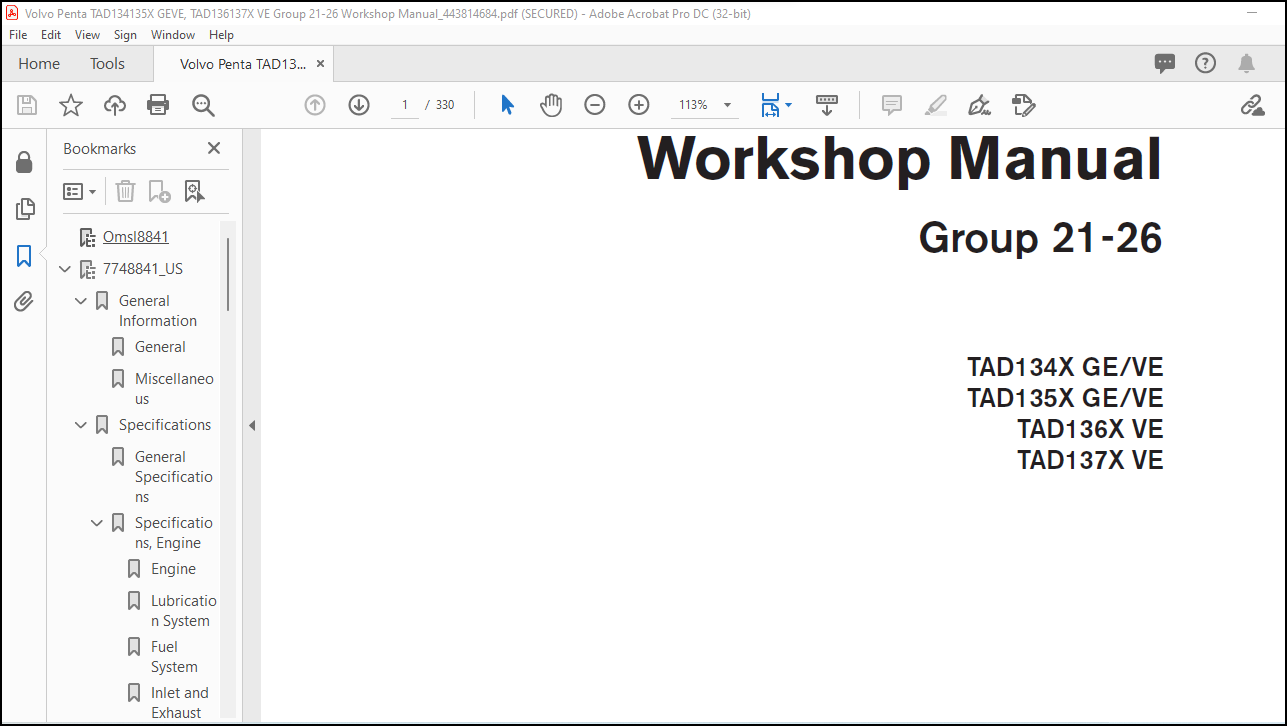
Task: Select the Inlet and Exhaust bookmark
Action: point(180,703)
